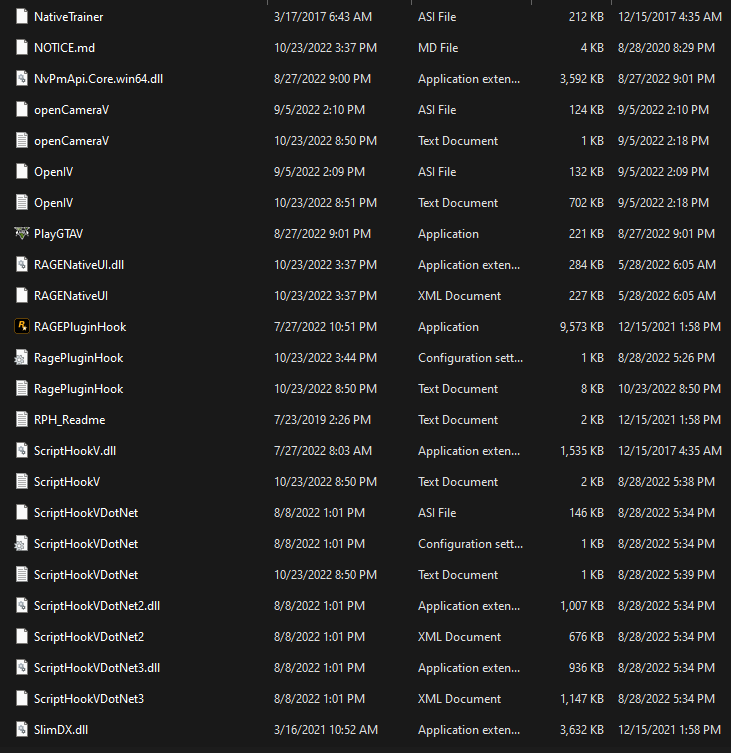This screenshot has width=731, height=753.
Task: Click the size 3,592 KB
Action: coord(582,79)
